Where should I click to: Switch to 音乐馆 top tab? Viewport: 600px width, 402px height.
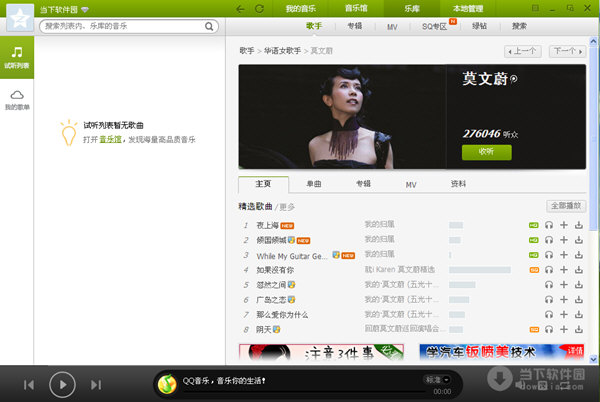click(356, 9)
